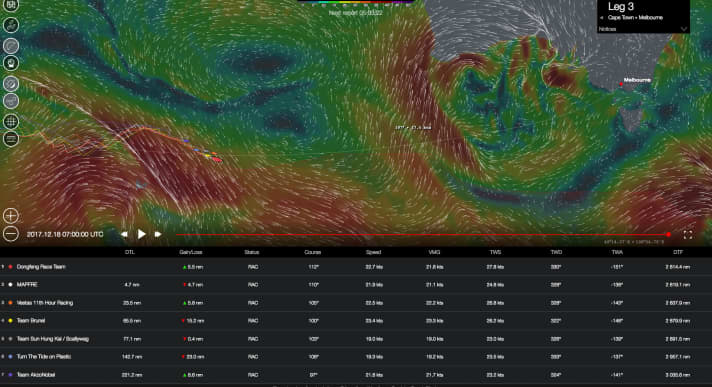Start playback with the play button
This screenshot has width=712, height=387.
pyautogui.click(x=142, y=234)
